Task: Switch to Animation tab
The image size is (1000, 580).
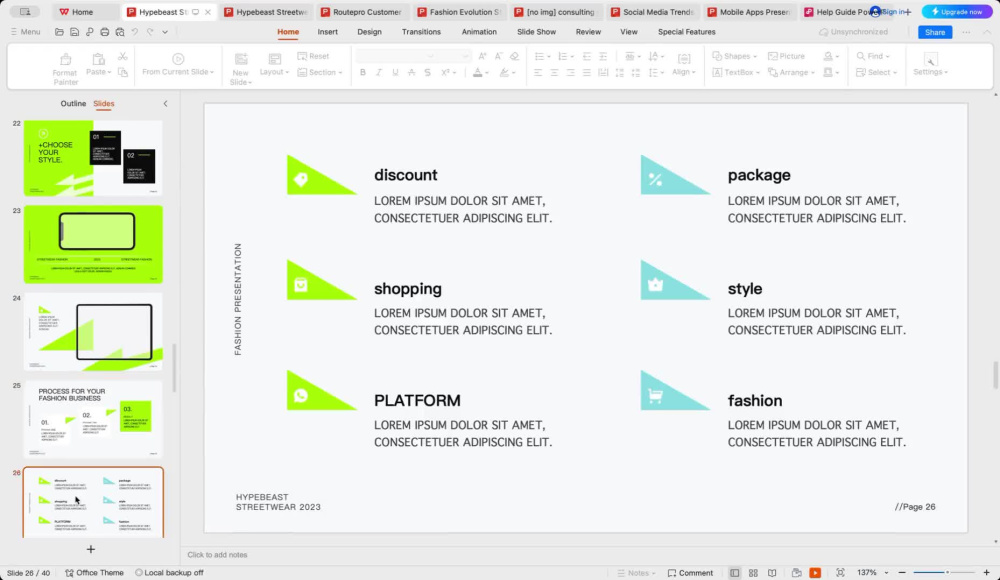Action: pos(479,32)
